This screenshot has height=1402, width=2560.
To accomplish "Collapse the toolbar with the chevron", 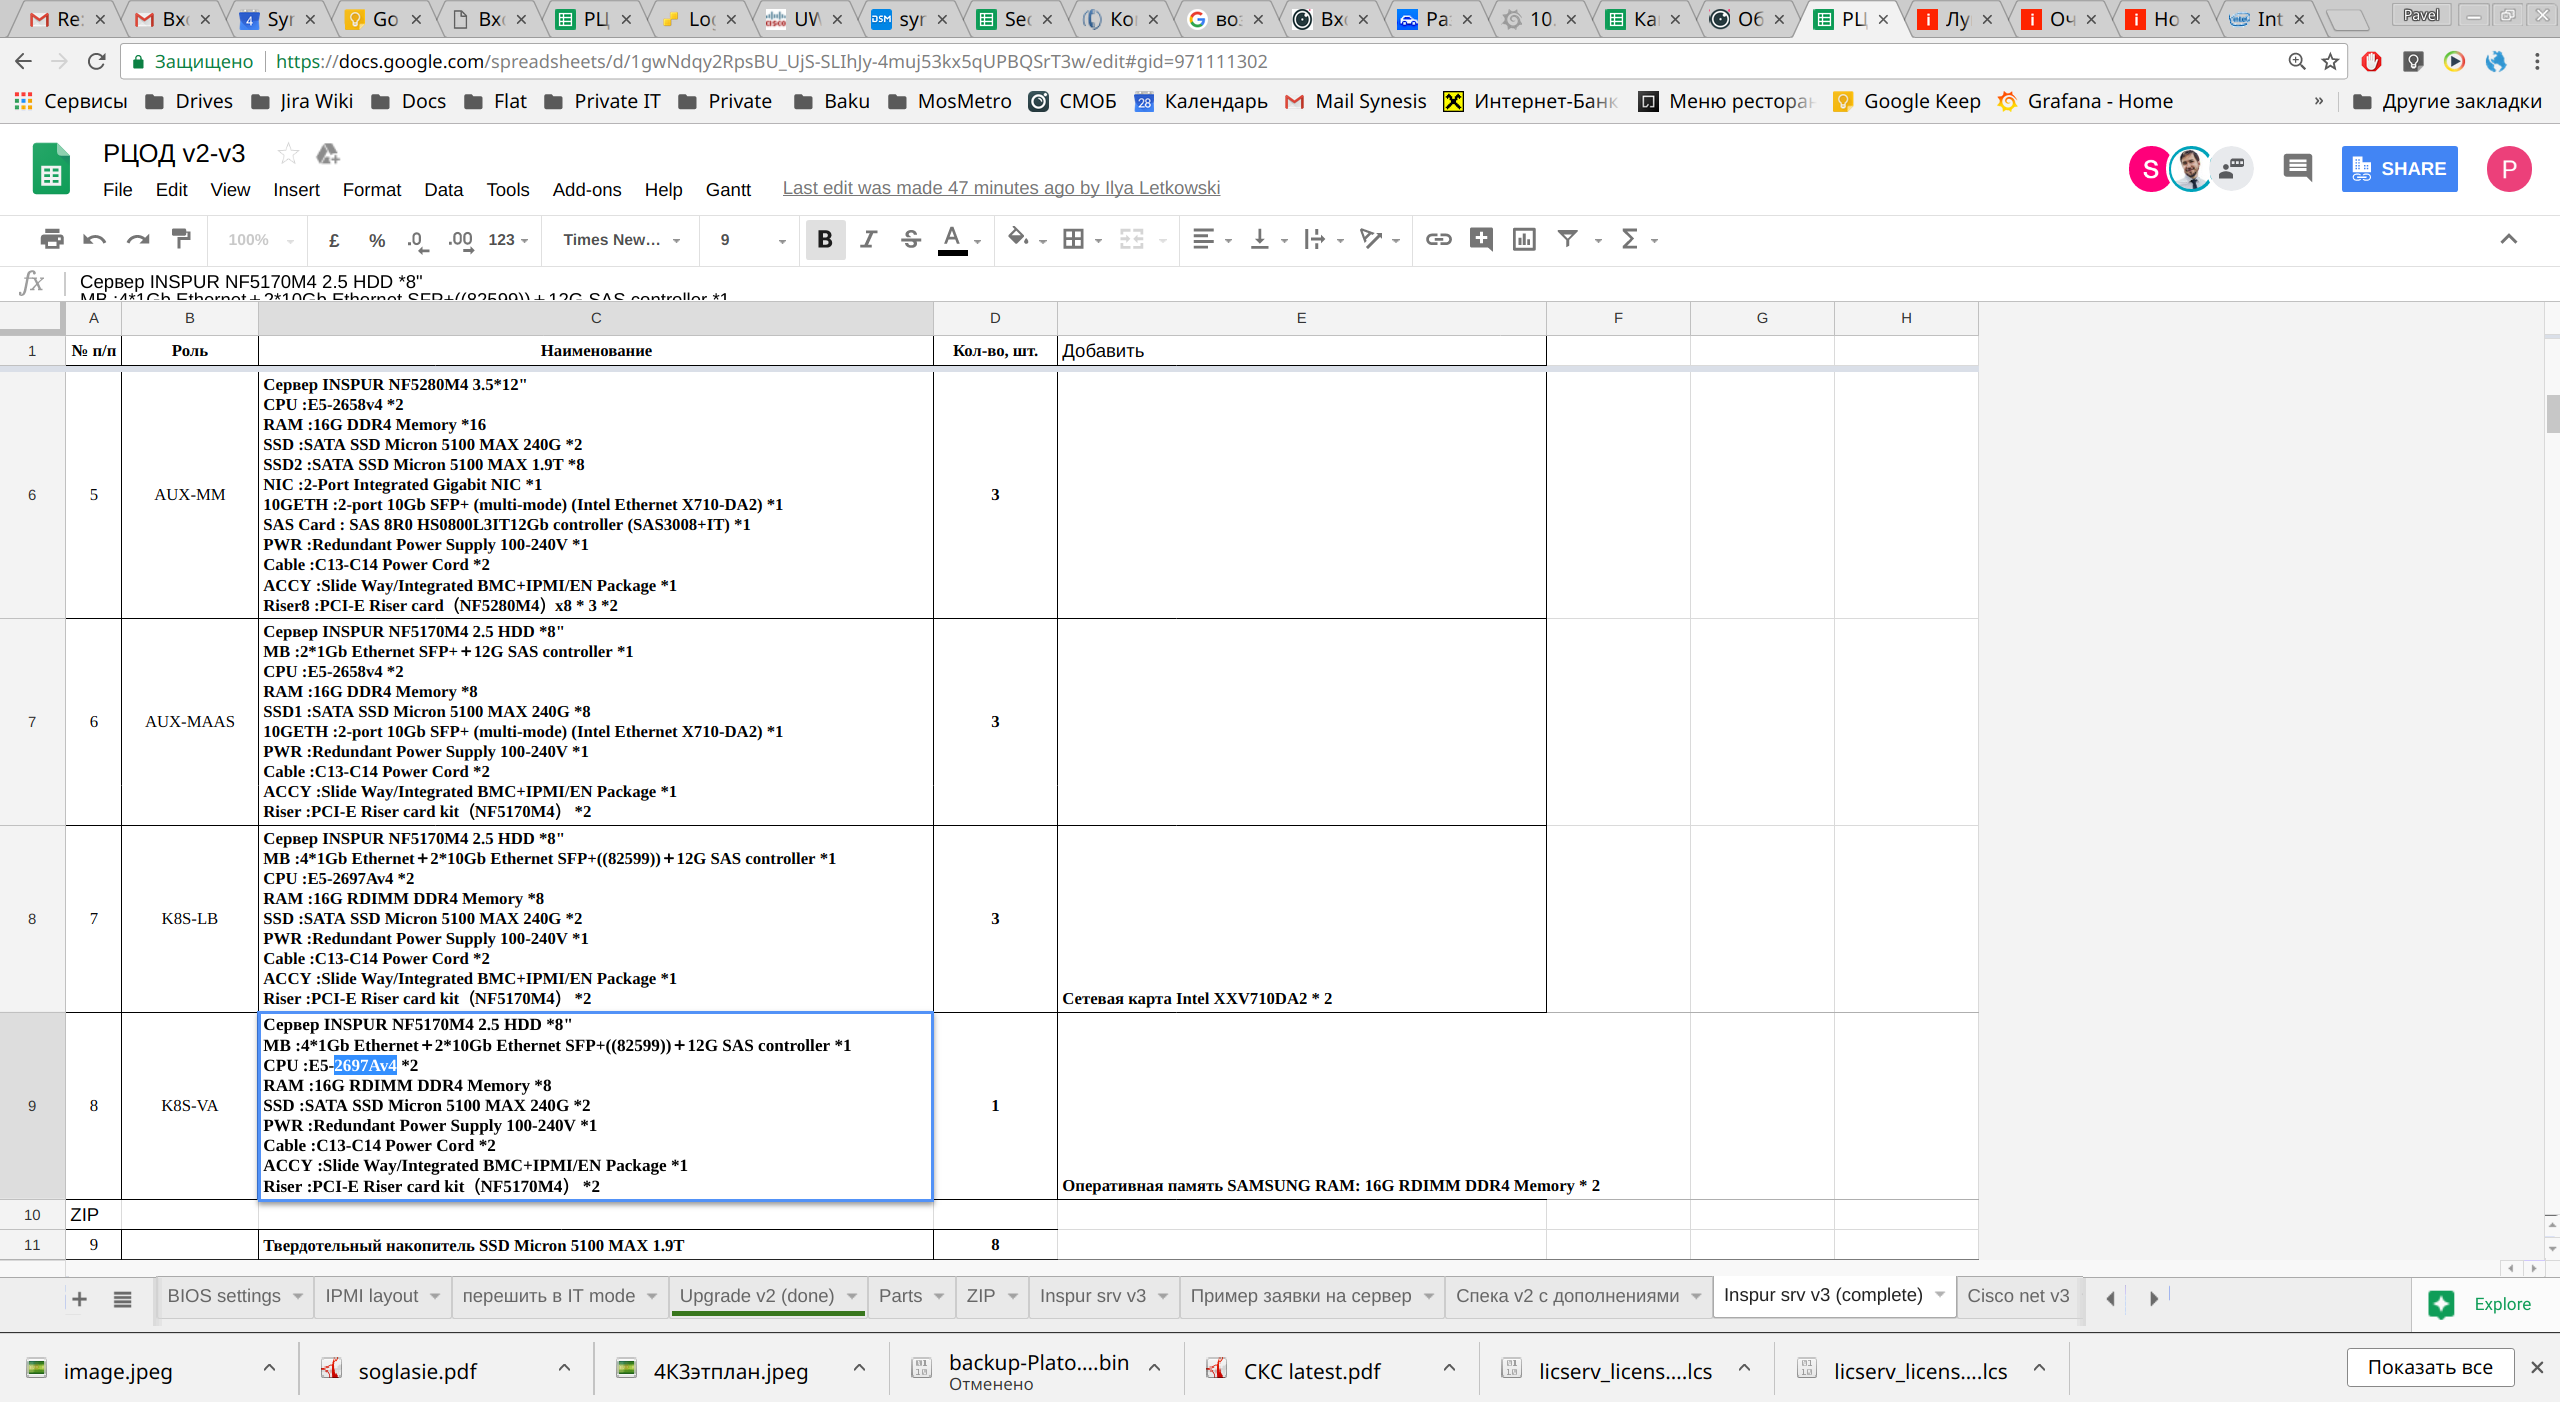I will [x=2508, y=239].
